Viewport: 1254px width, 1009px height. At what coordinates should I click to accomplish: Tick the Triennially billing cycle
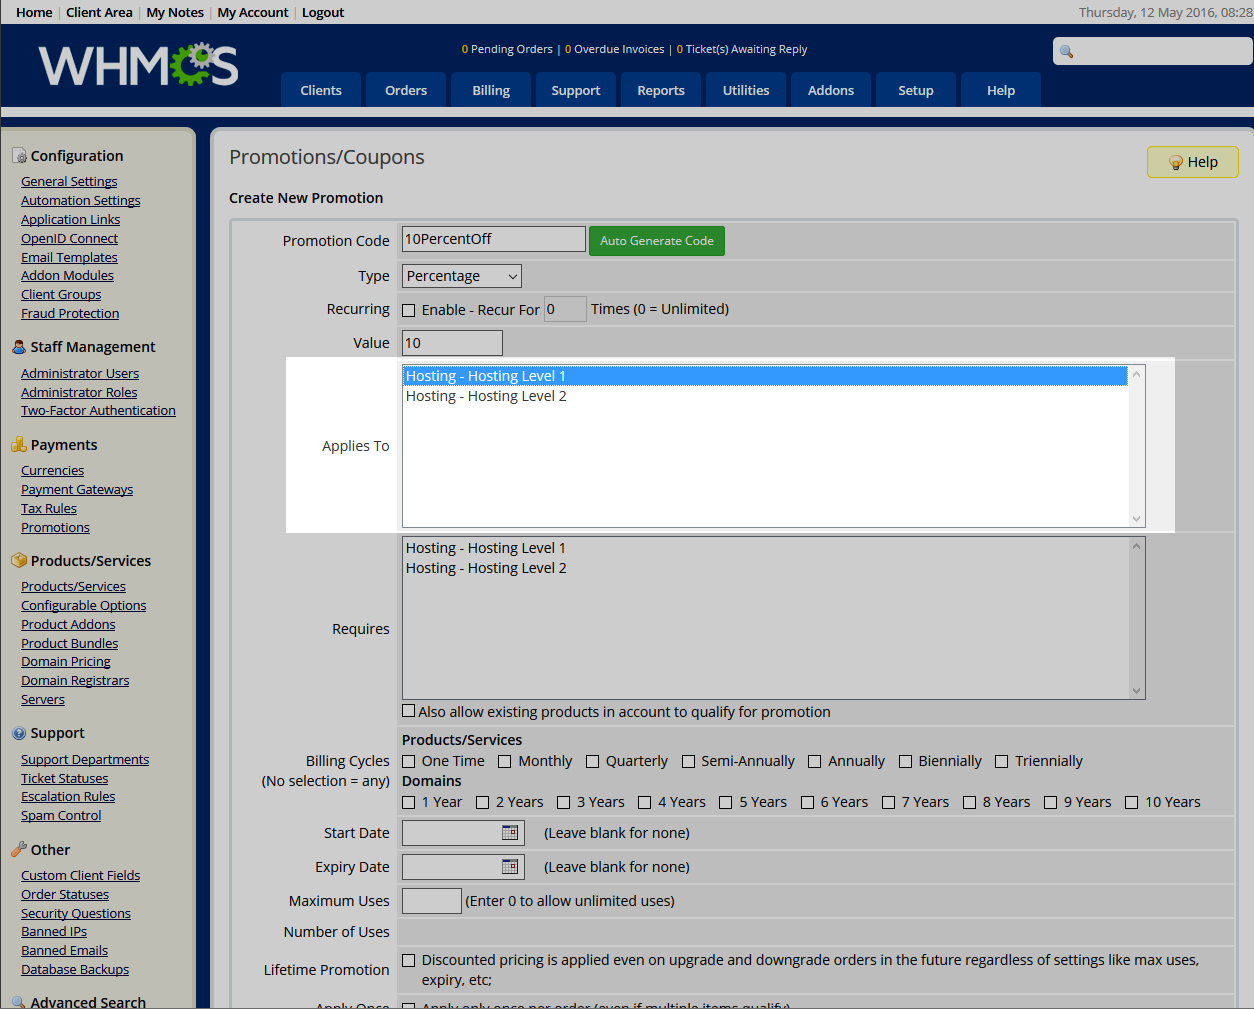(1002, 762)
